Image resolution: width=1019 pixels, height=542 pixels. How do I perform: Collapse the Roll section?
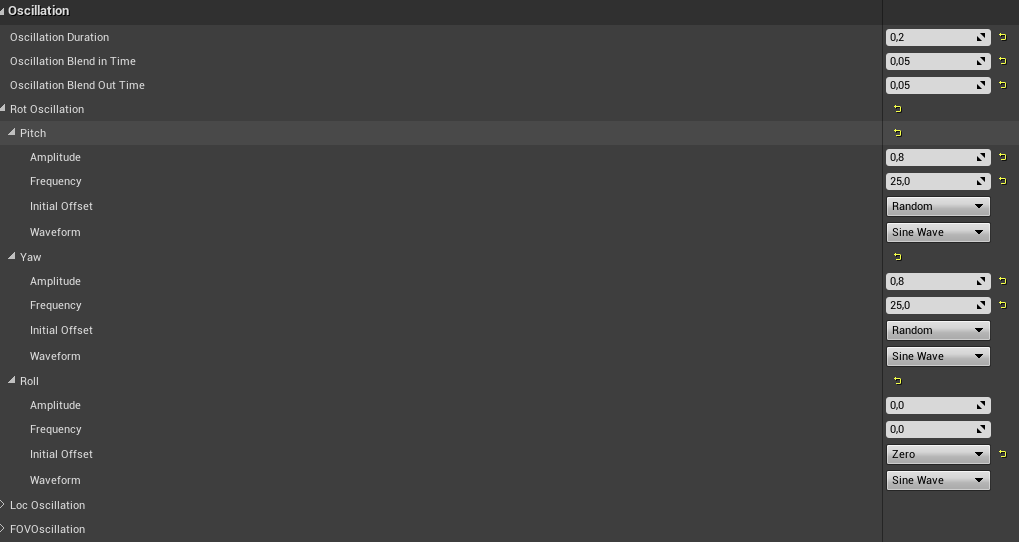coord(12,381)
